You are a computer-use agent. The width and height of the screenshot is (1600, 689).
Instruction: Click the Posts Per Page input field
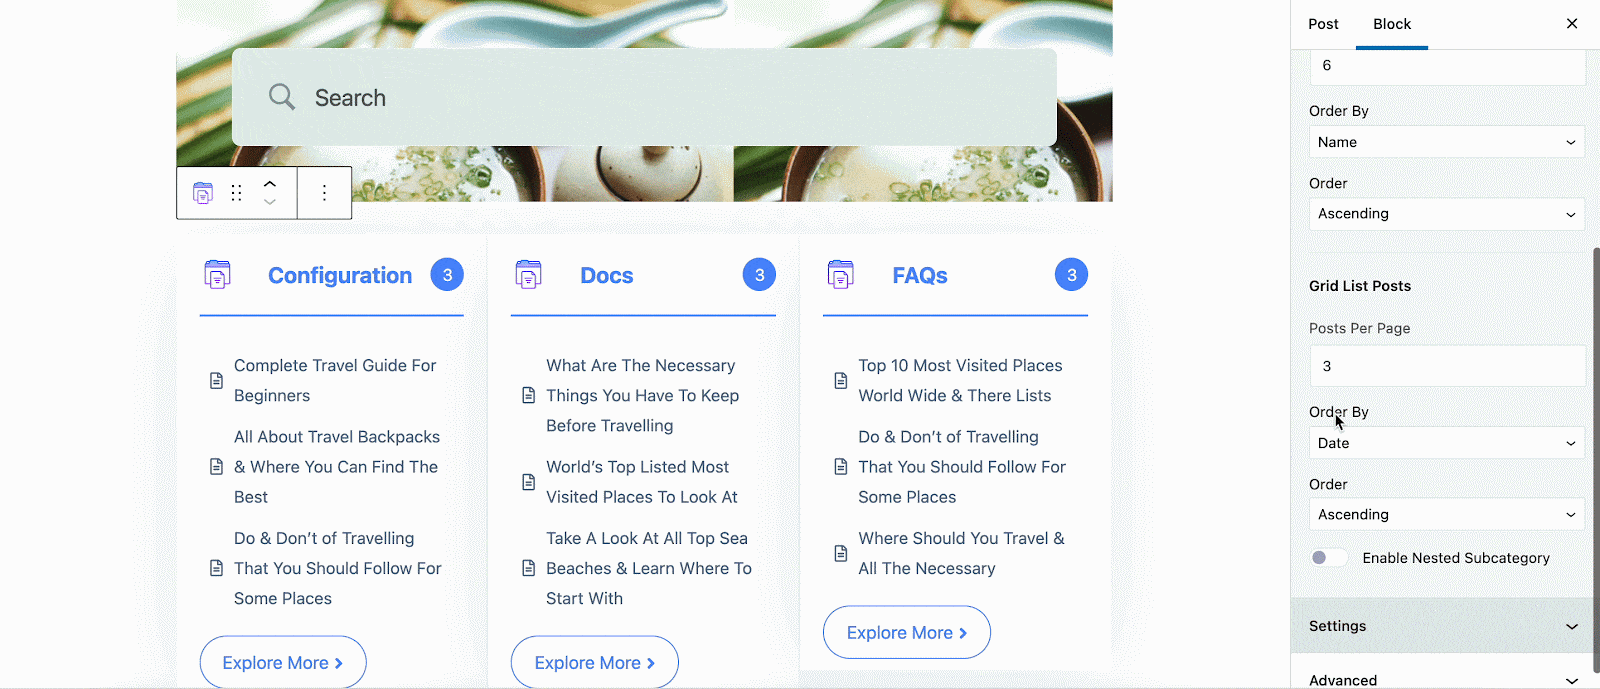point(1447,366)
